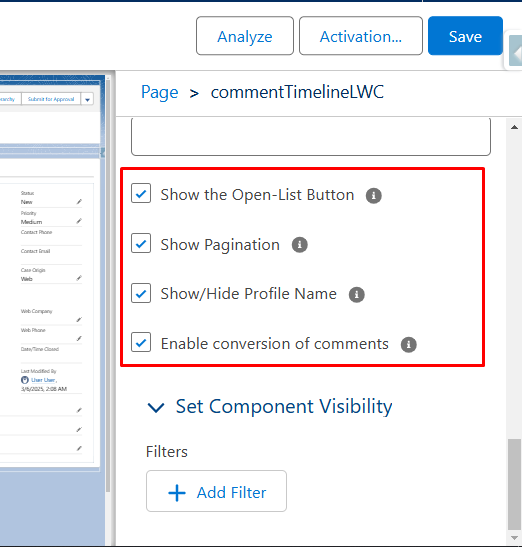
Task: Open info tooltip for Show/Hide Profile Name
Action: [x=357, y=295]
